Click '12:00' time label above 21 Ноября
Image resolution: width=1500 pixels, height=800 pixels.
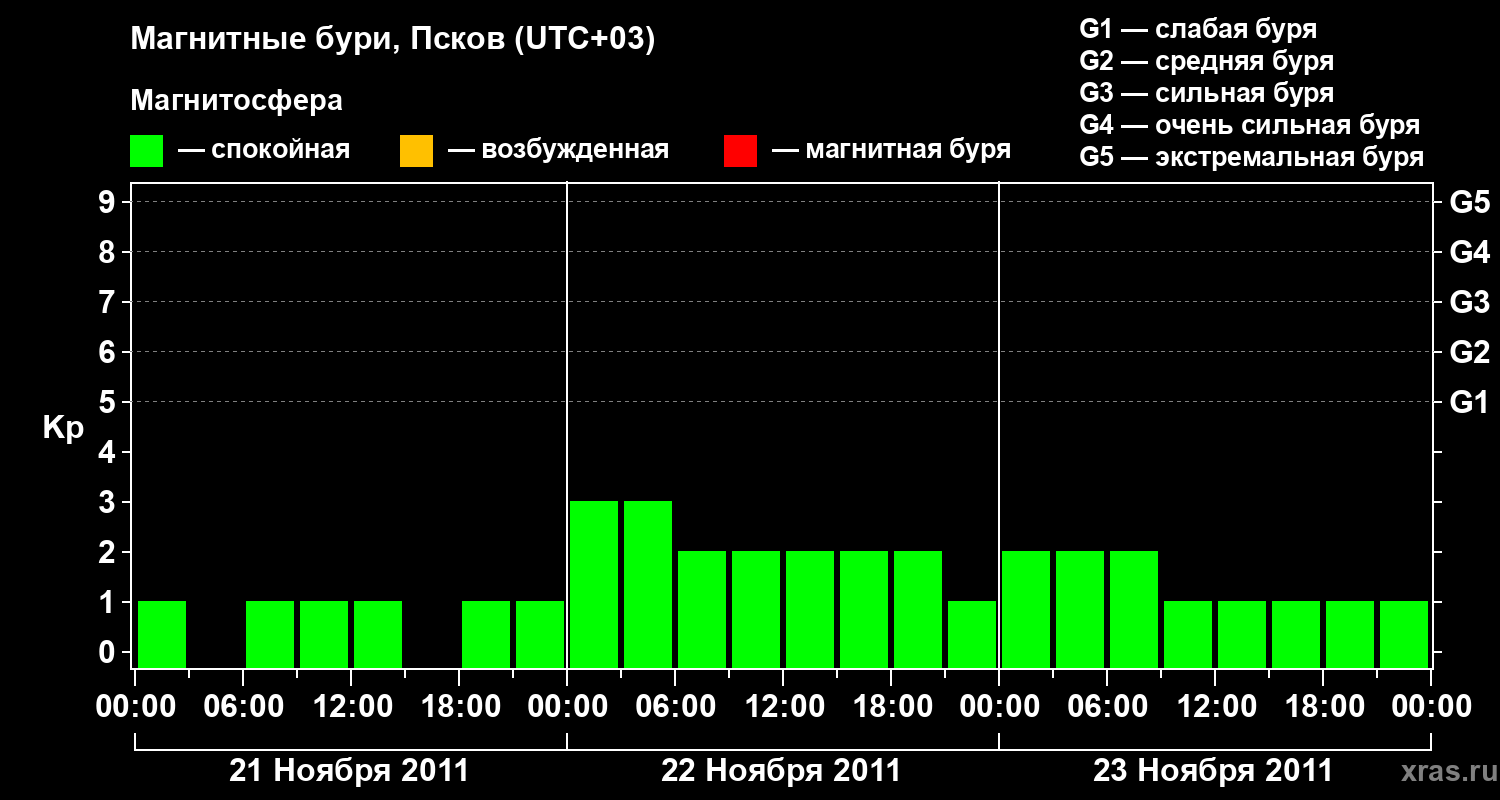coord(351,707)
